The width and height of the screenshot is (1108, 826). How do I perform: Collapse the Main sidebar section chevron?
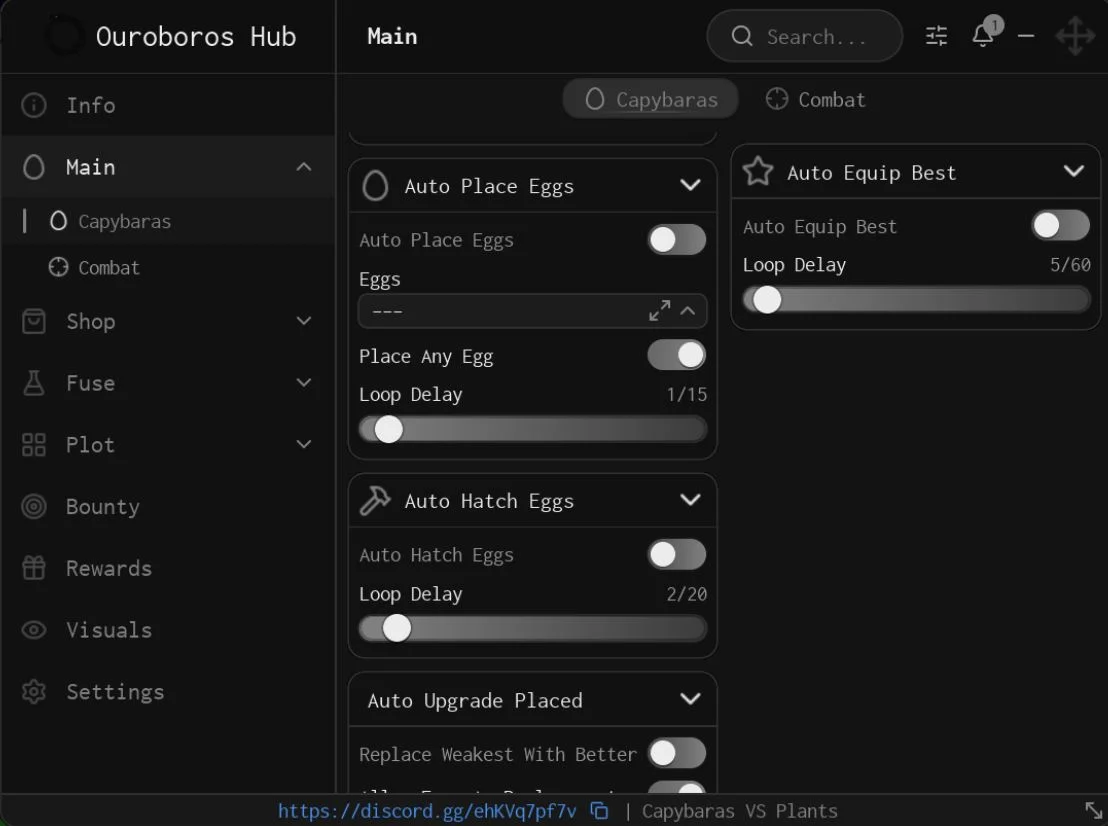pos(304,167)
